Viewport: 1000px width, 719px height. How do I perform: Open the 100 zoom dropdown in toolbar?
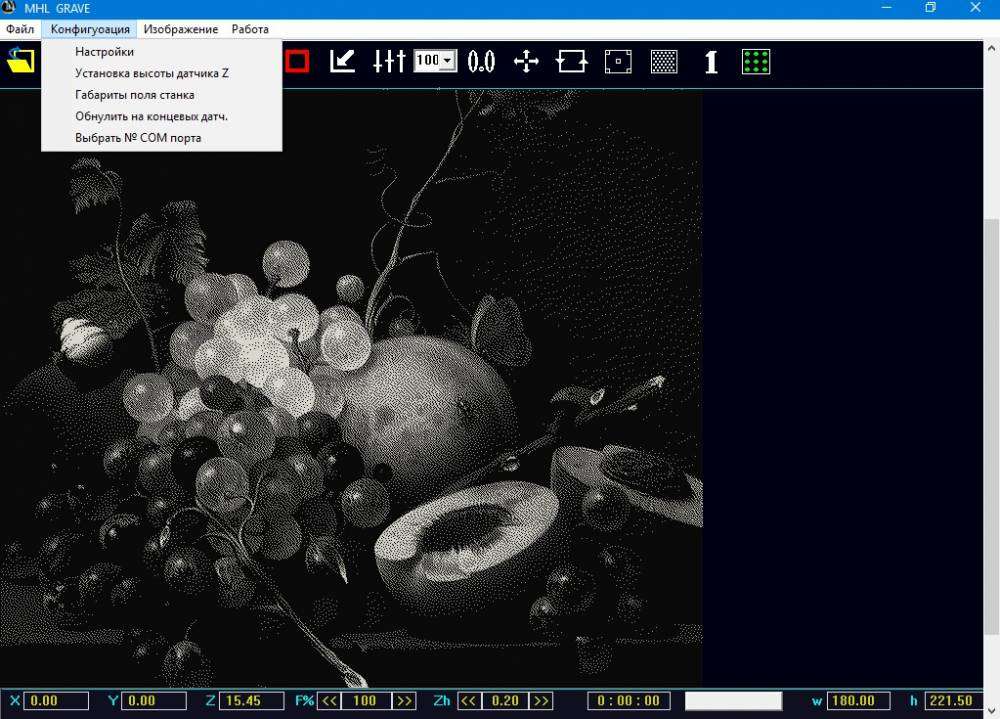point(447,62)
